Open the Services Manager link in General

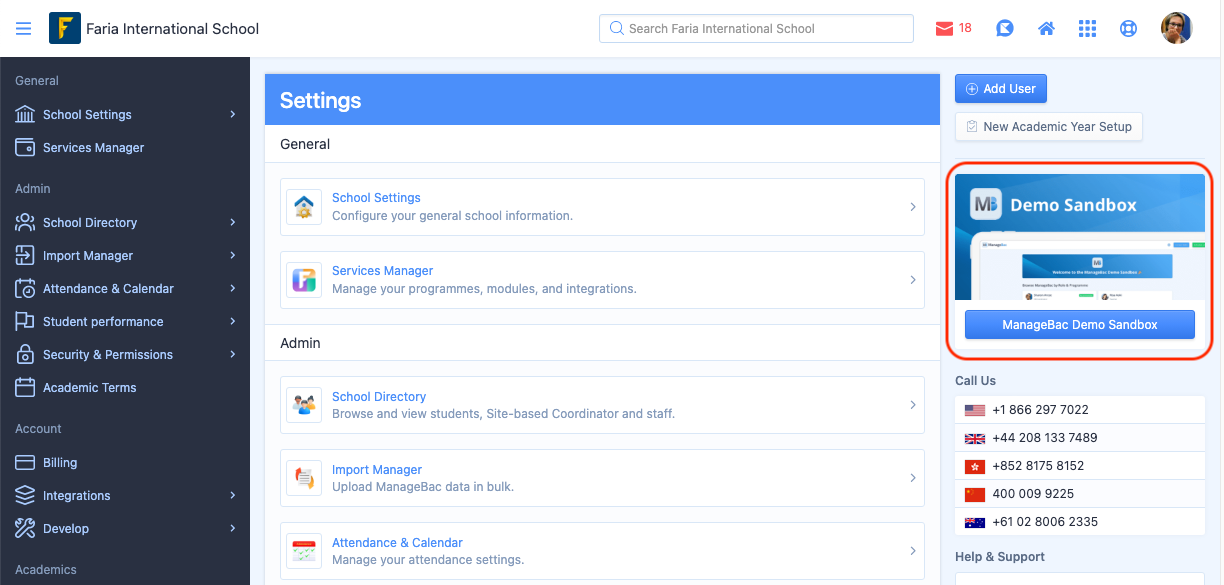pyautogui.click(x=383, y=271)
